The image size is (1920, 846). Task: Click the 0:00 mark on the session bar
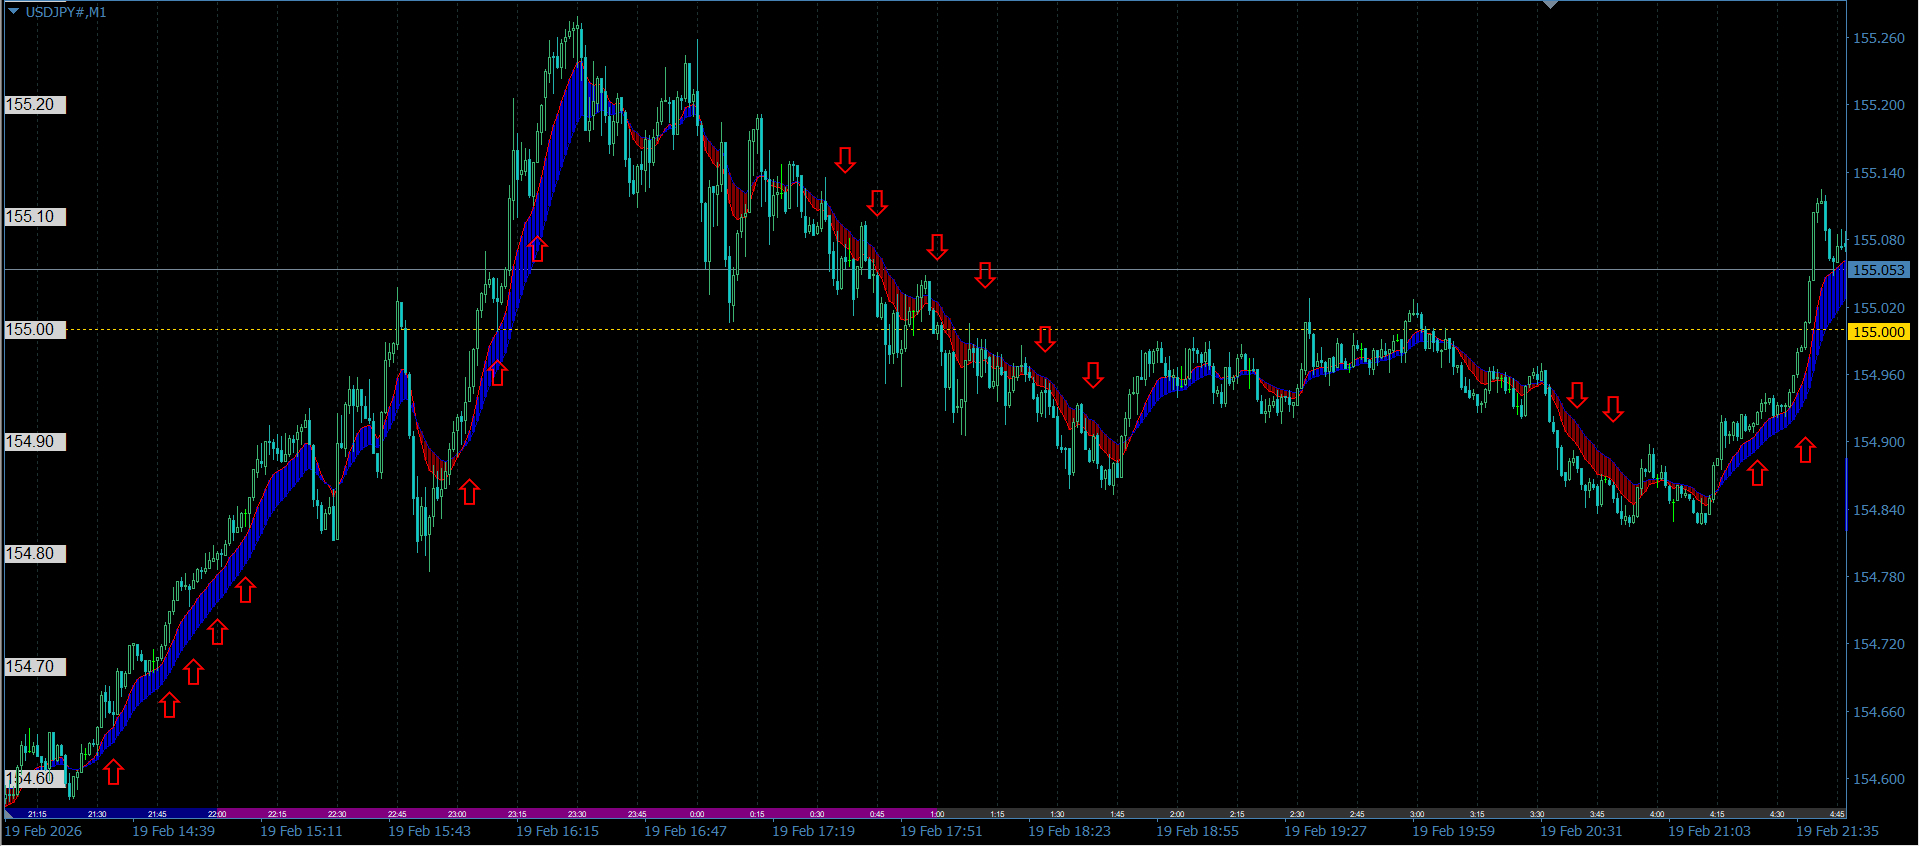coord(697,814)
